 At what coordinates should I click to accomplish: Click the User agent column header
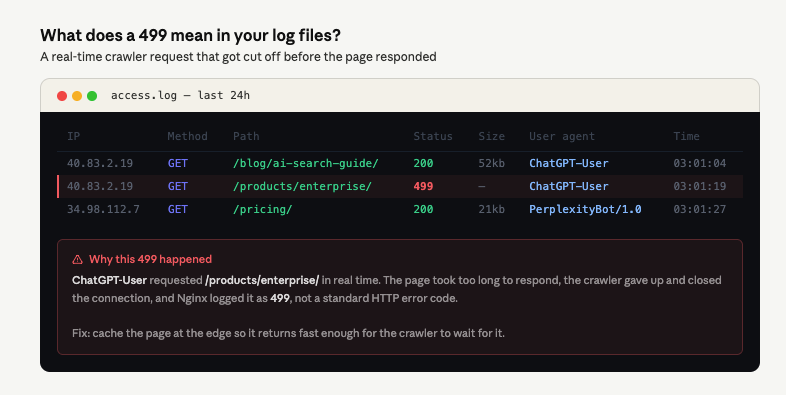562,136
